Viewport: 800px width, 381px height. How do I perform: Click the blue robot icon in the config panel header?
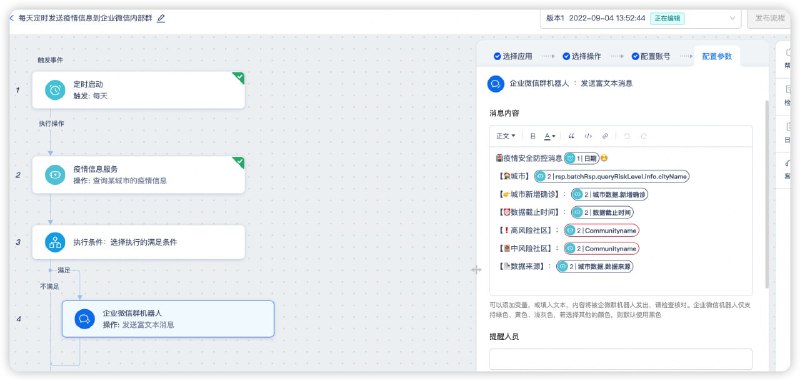click(x=496, y=83)
